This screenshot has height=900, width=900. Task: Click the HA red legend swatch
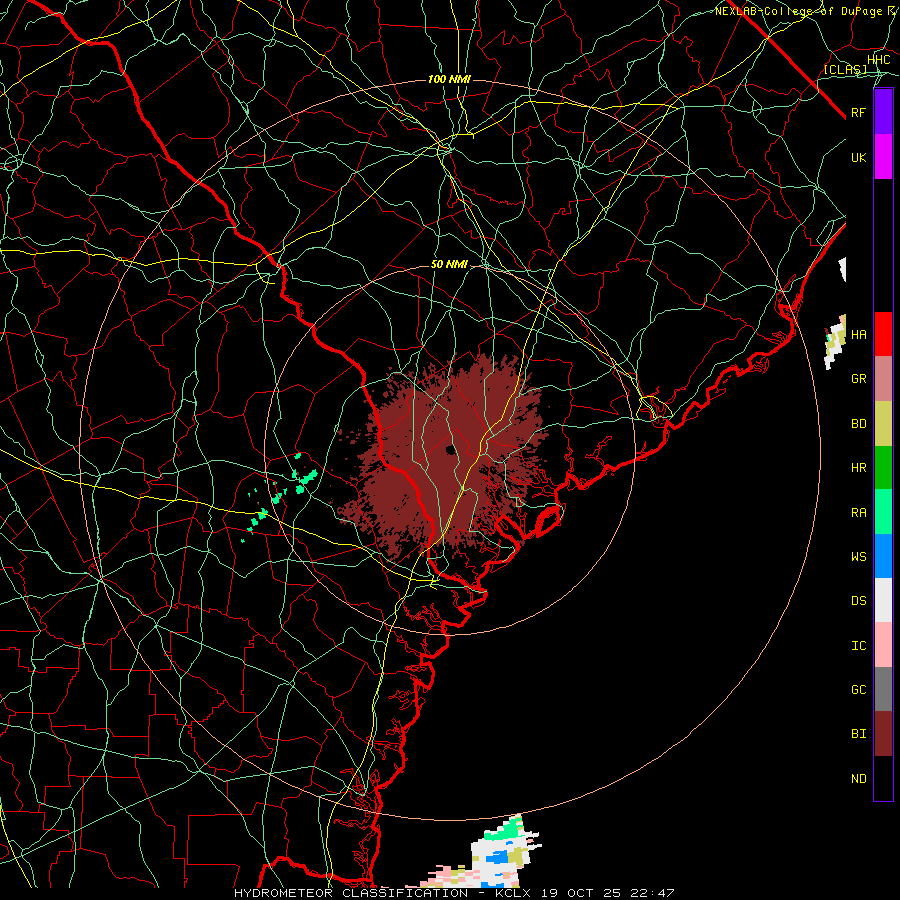tap(883, 334)
